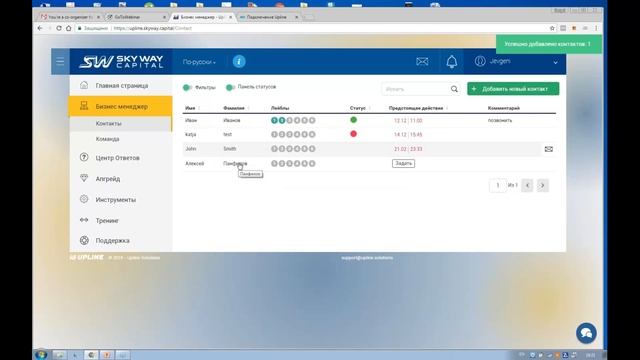Select the Алексей name cell
This screenshot has width=640, height=360.
point(194,164)
